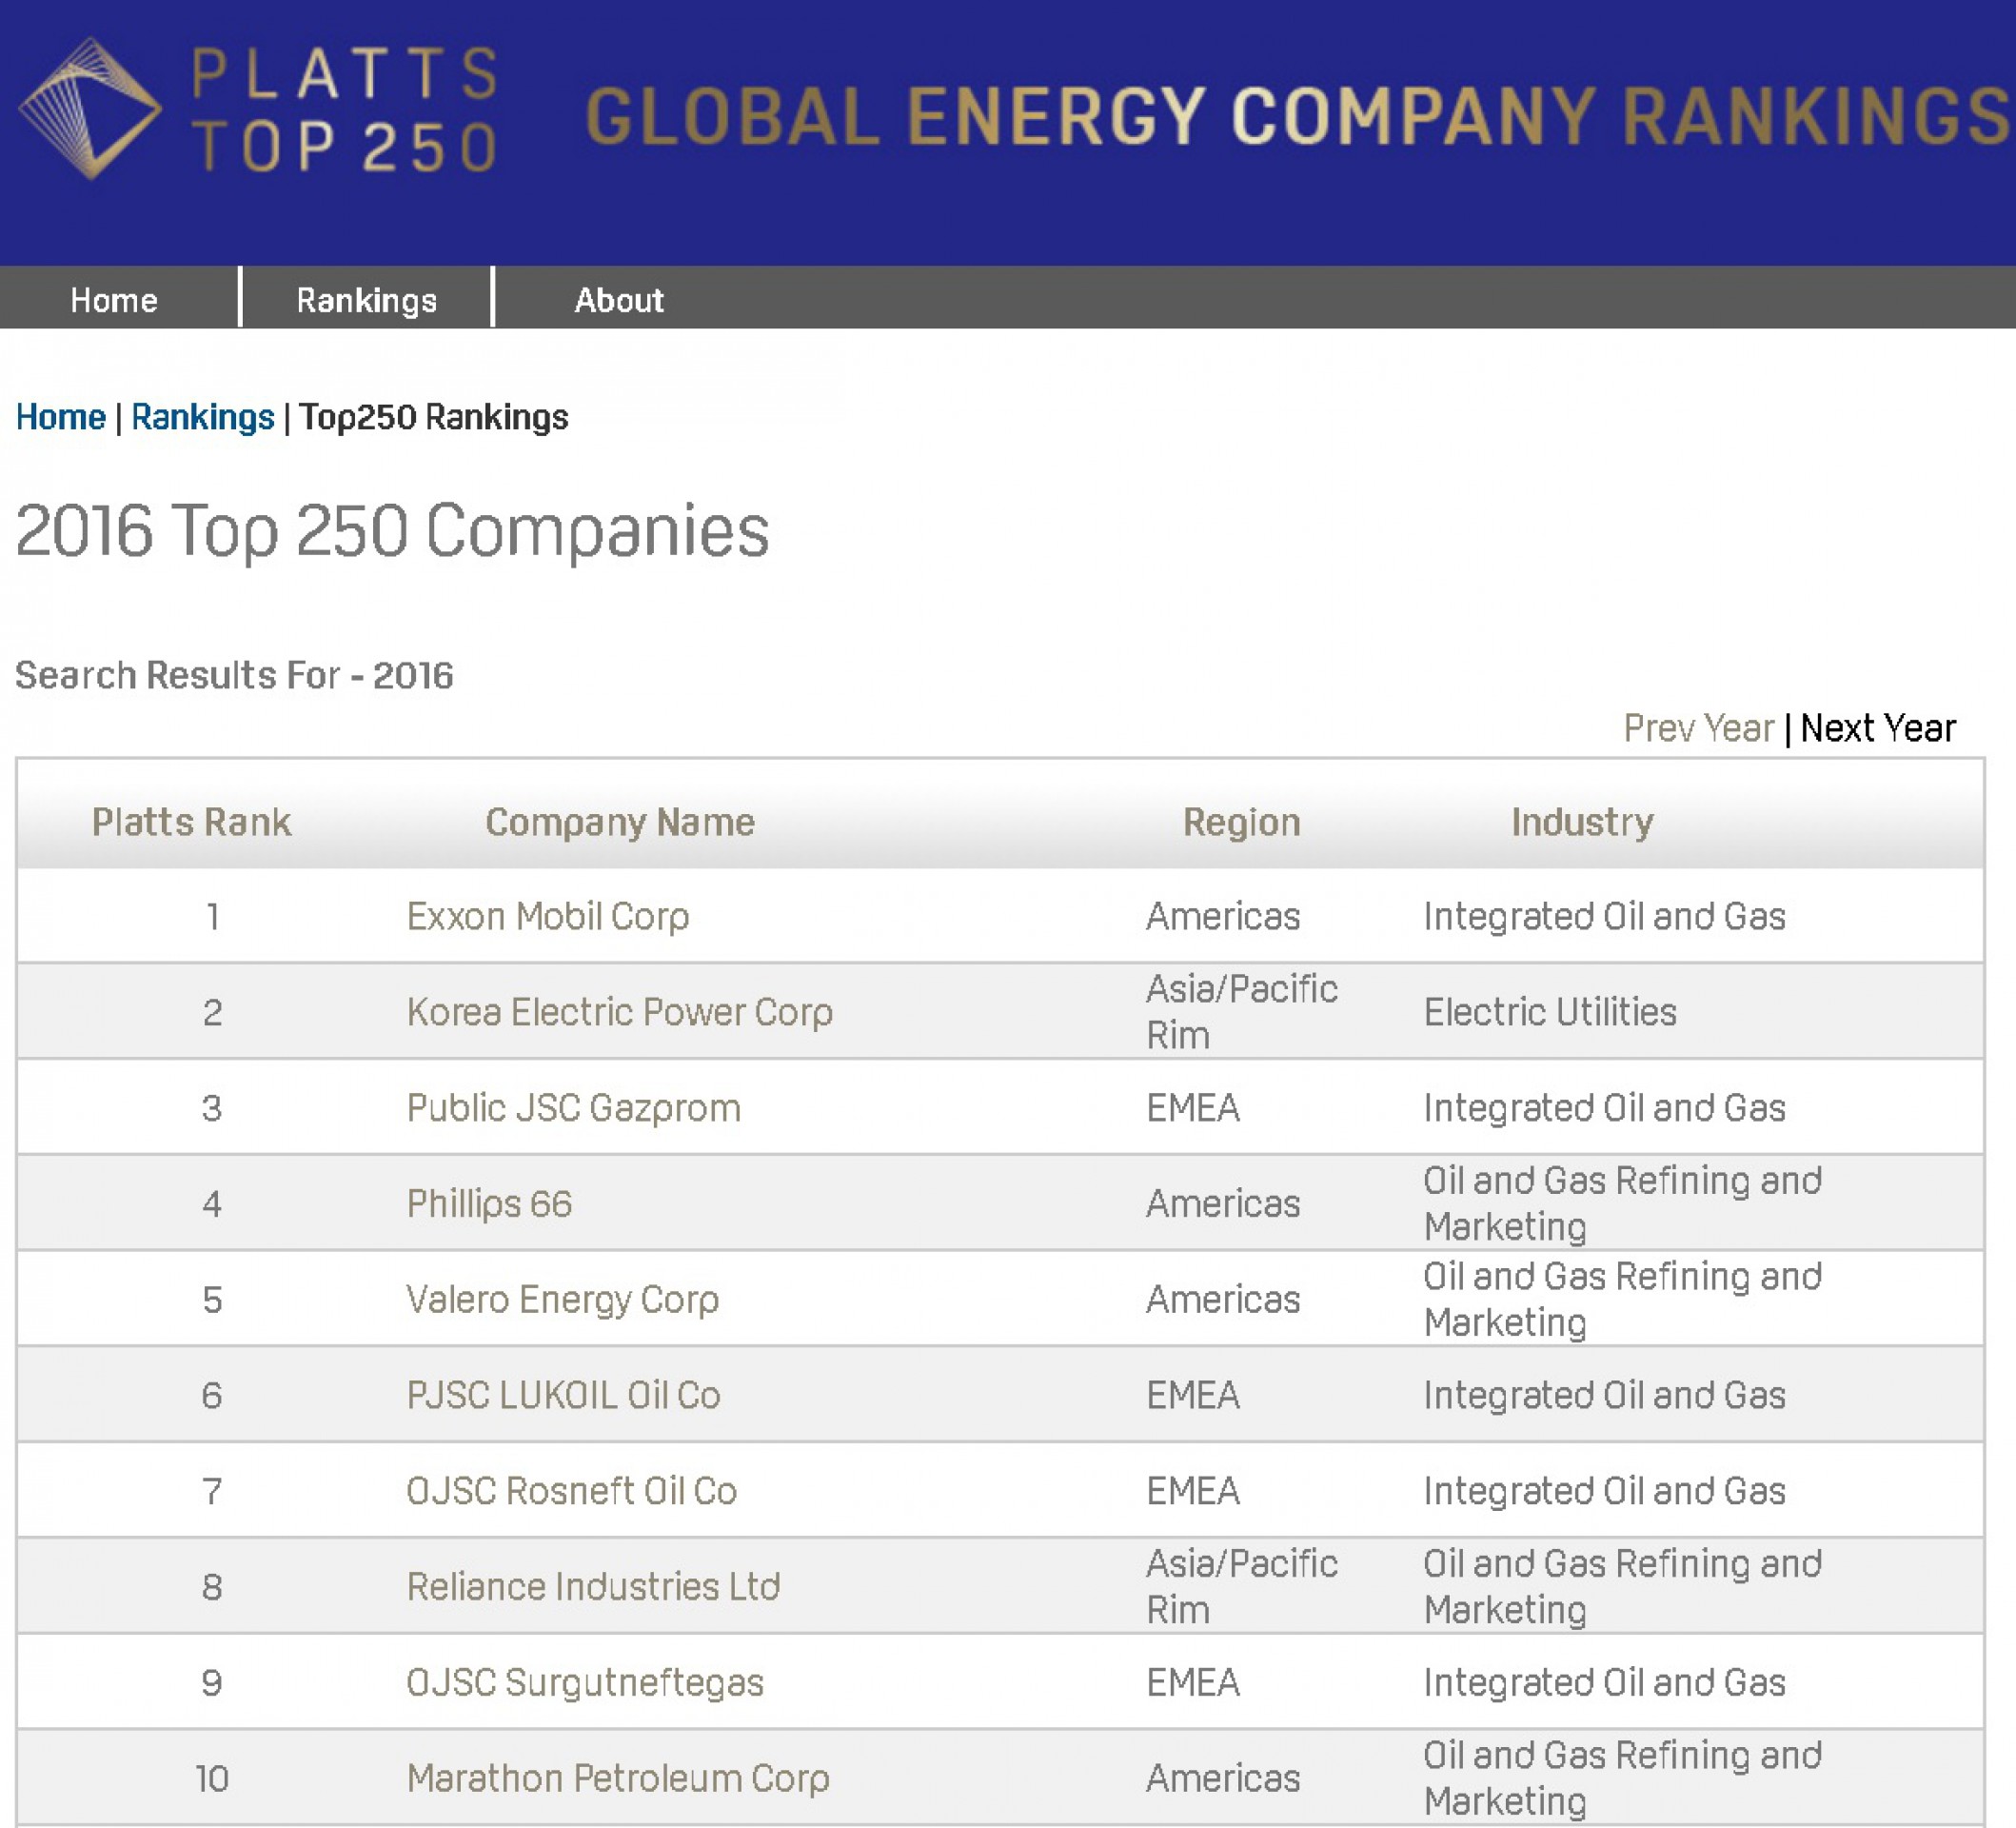Open the Rankings navigation menu item
This screenshot has width=2016, height=1828.
click(x=366, y=300)
